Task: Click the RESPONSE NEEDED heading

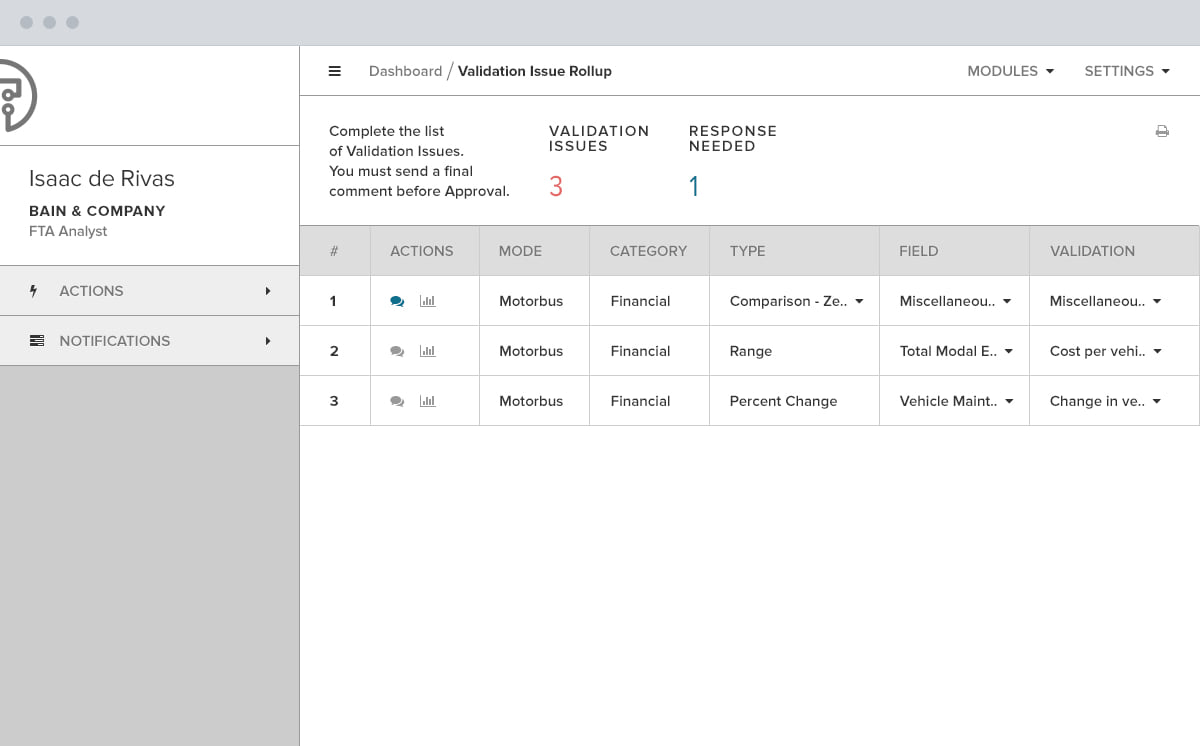Action: pos(733,138)
